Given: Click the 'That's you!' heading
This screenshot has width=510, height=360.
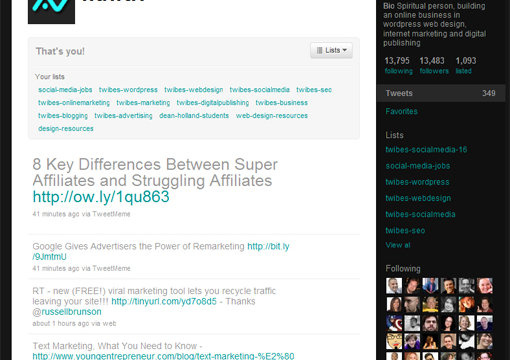Looking at the screenshot, I should pyautogui.click(x=60, y=51).
